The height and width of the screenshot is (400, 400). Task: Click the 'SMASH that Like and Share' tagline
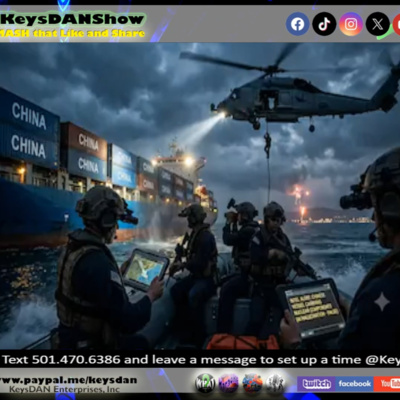coord(72,33)
